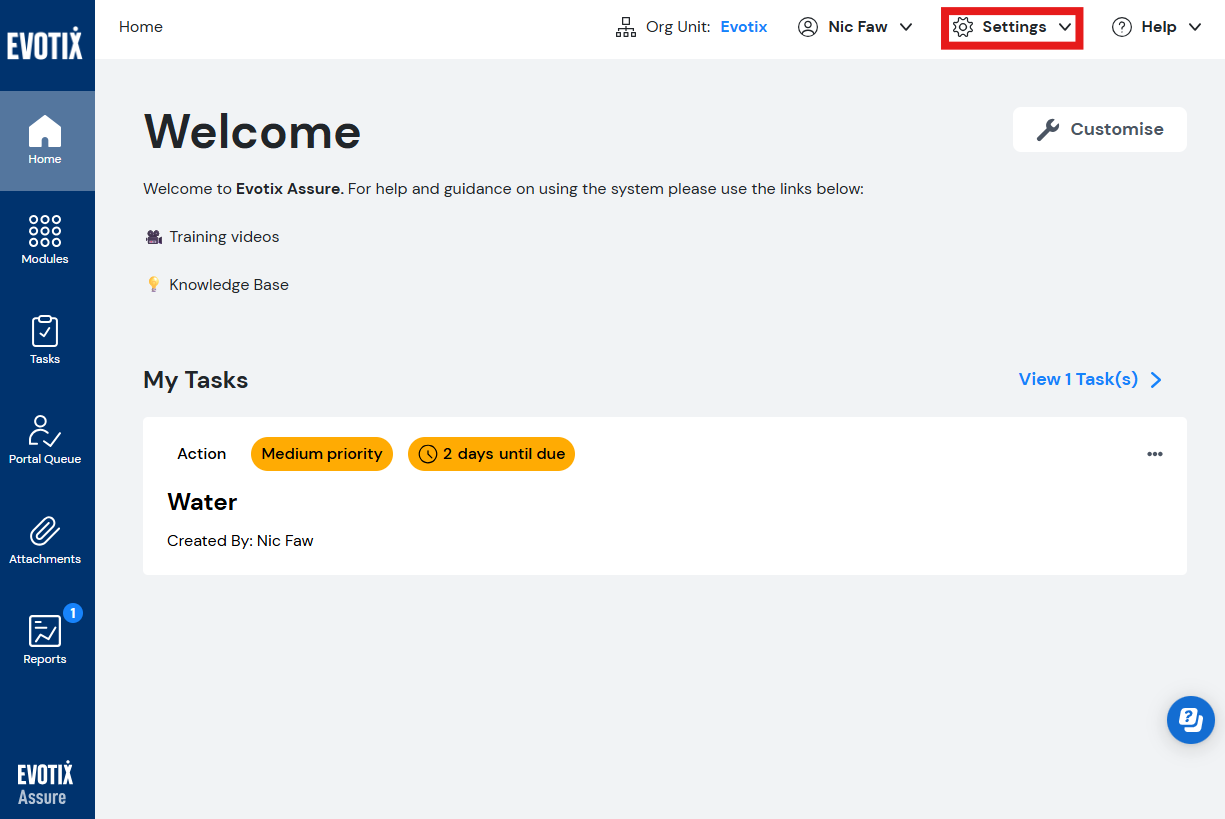Click the Training videos camera icon

tap(154, 237)
